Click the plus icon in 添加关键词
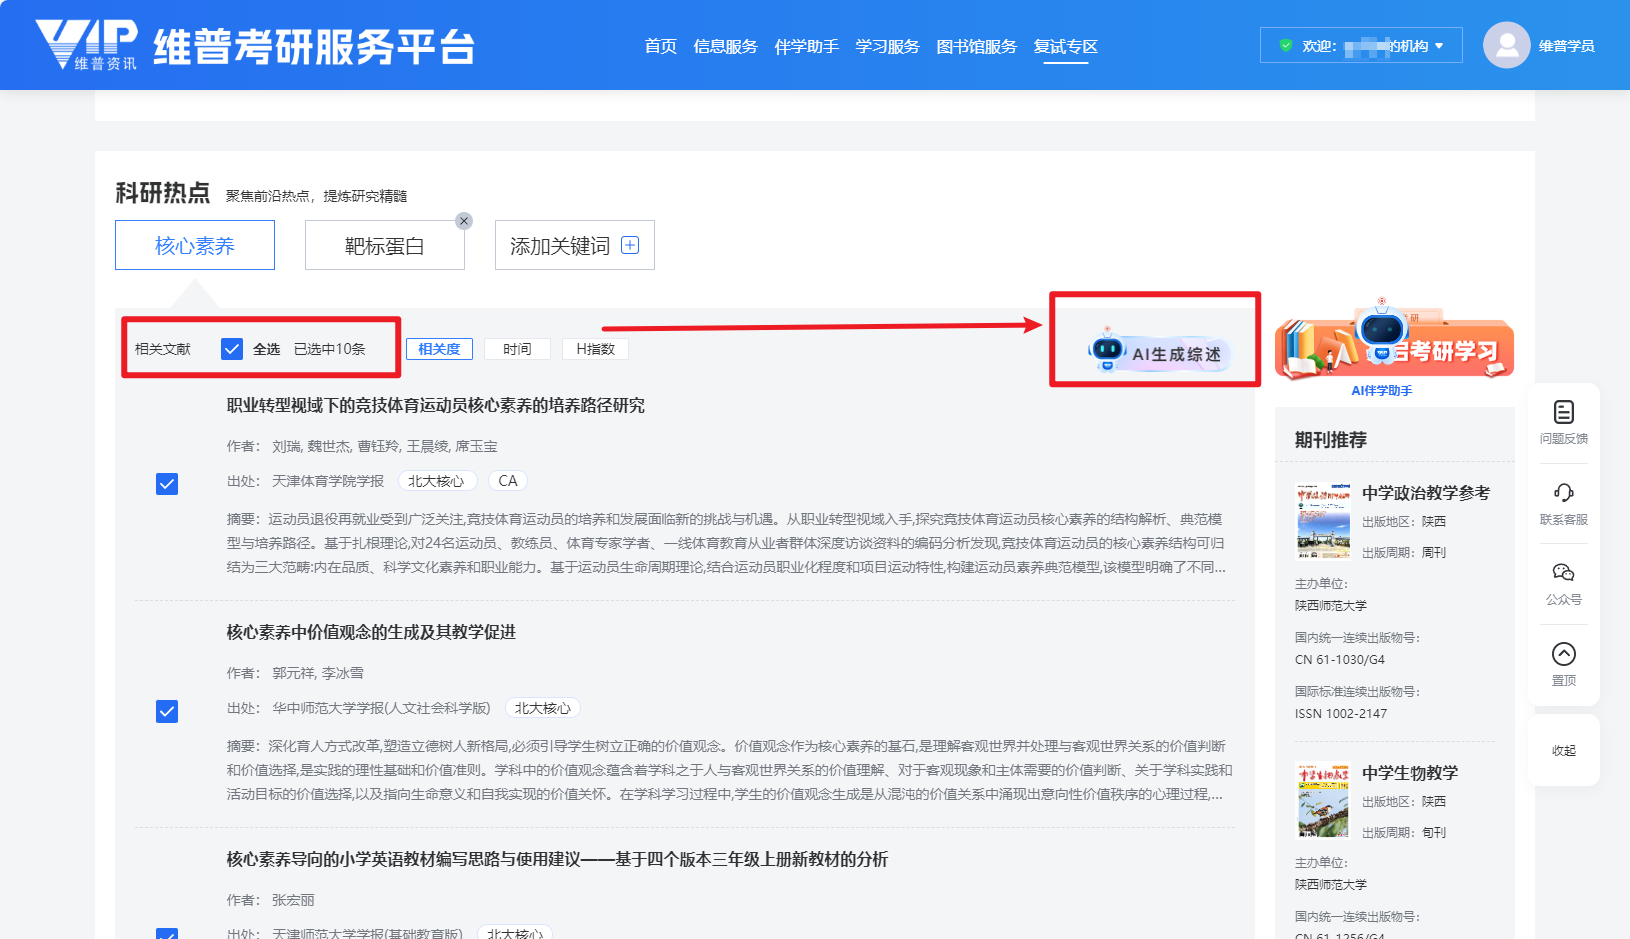Image resolution: width=1630 pixels, height=939 pixels. (x=630, y=245)
